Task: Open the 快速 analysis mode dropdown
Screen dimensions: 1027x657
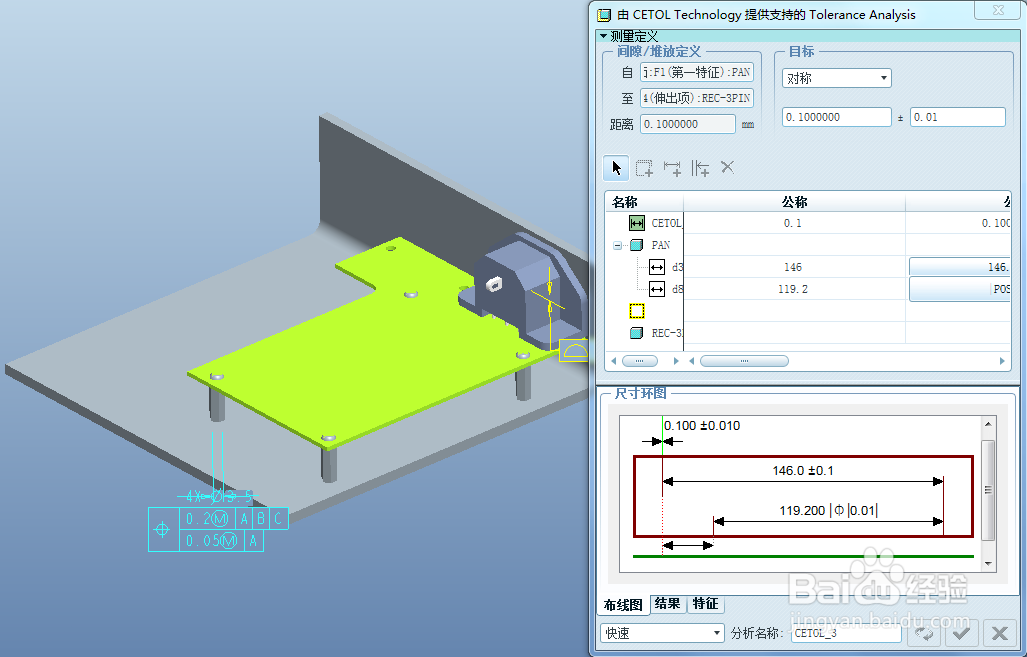Action: click(662, 633)
